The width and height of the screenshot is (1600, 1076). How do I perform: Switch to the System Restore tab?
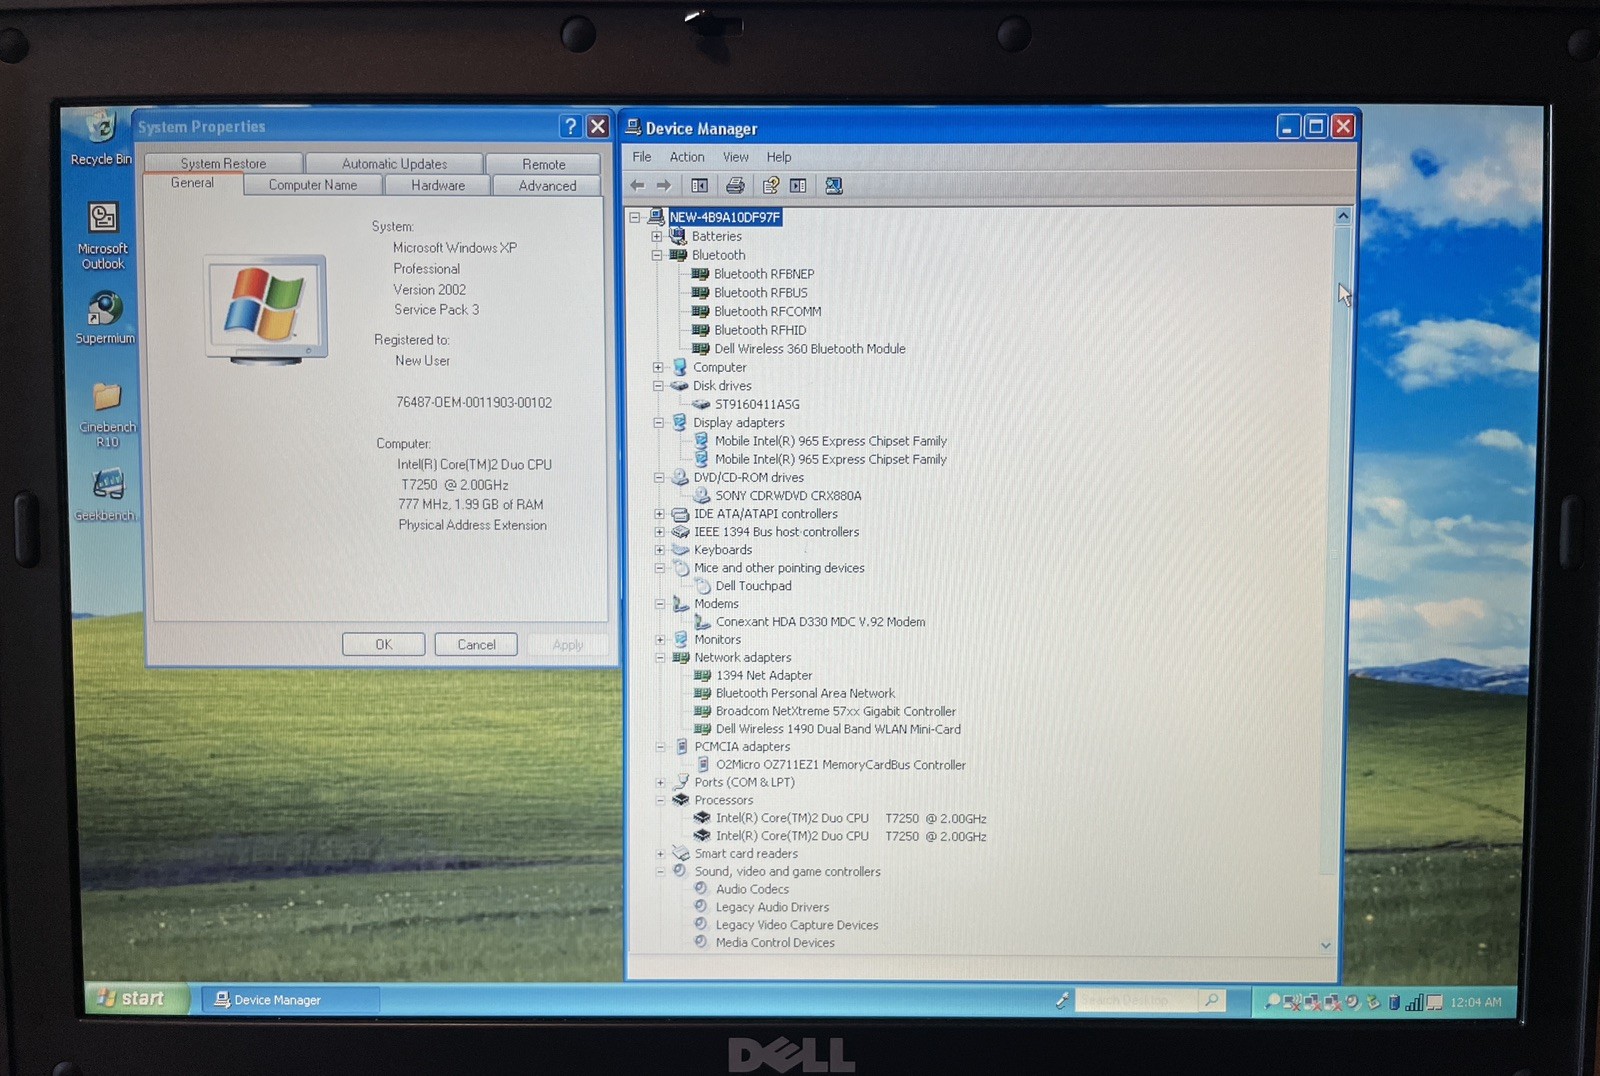(x=223, y=163)
